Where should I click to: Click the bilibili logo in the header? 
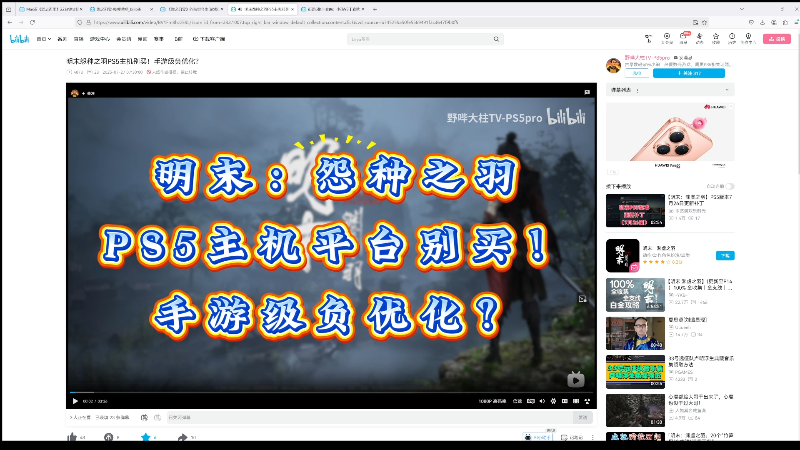tap(19, 39)
